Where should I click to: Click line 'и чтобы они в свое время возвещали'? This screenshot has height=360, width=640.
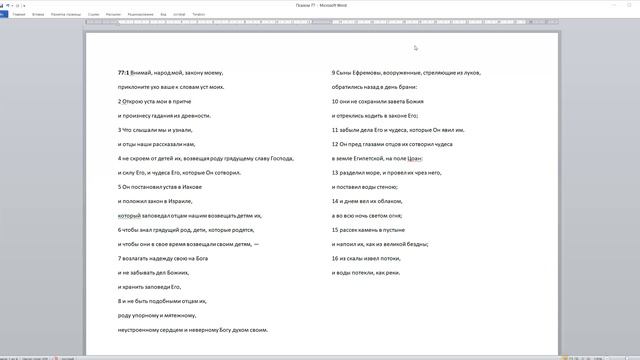point(188,244)
